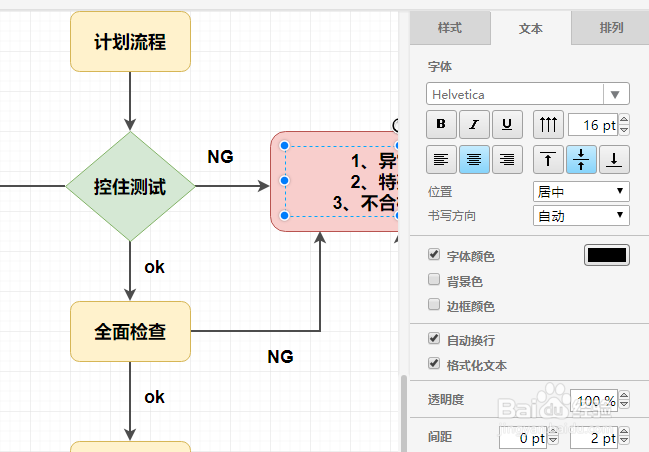Click the 0 pt spacing field
Image resolution: width=649 pixels, height=452 pixels.
[x=523, y=438]
